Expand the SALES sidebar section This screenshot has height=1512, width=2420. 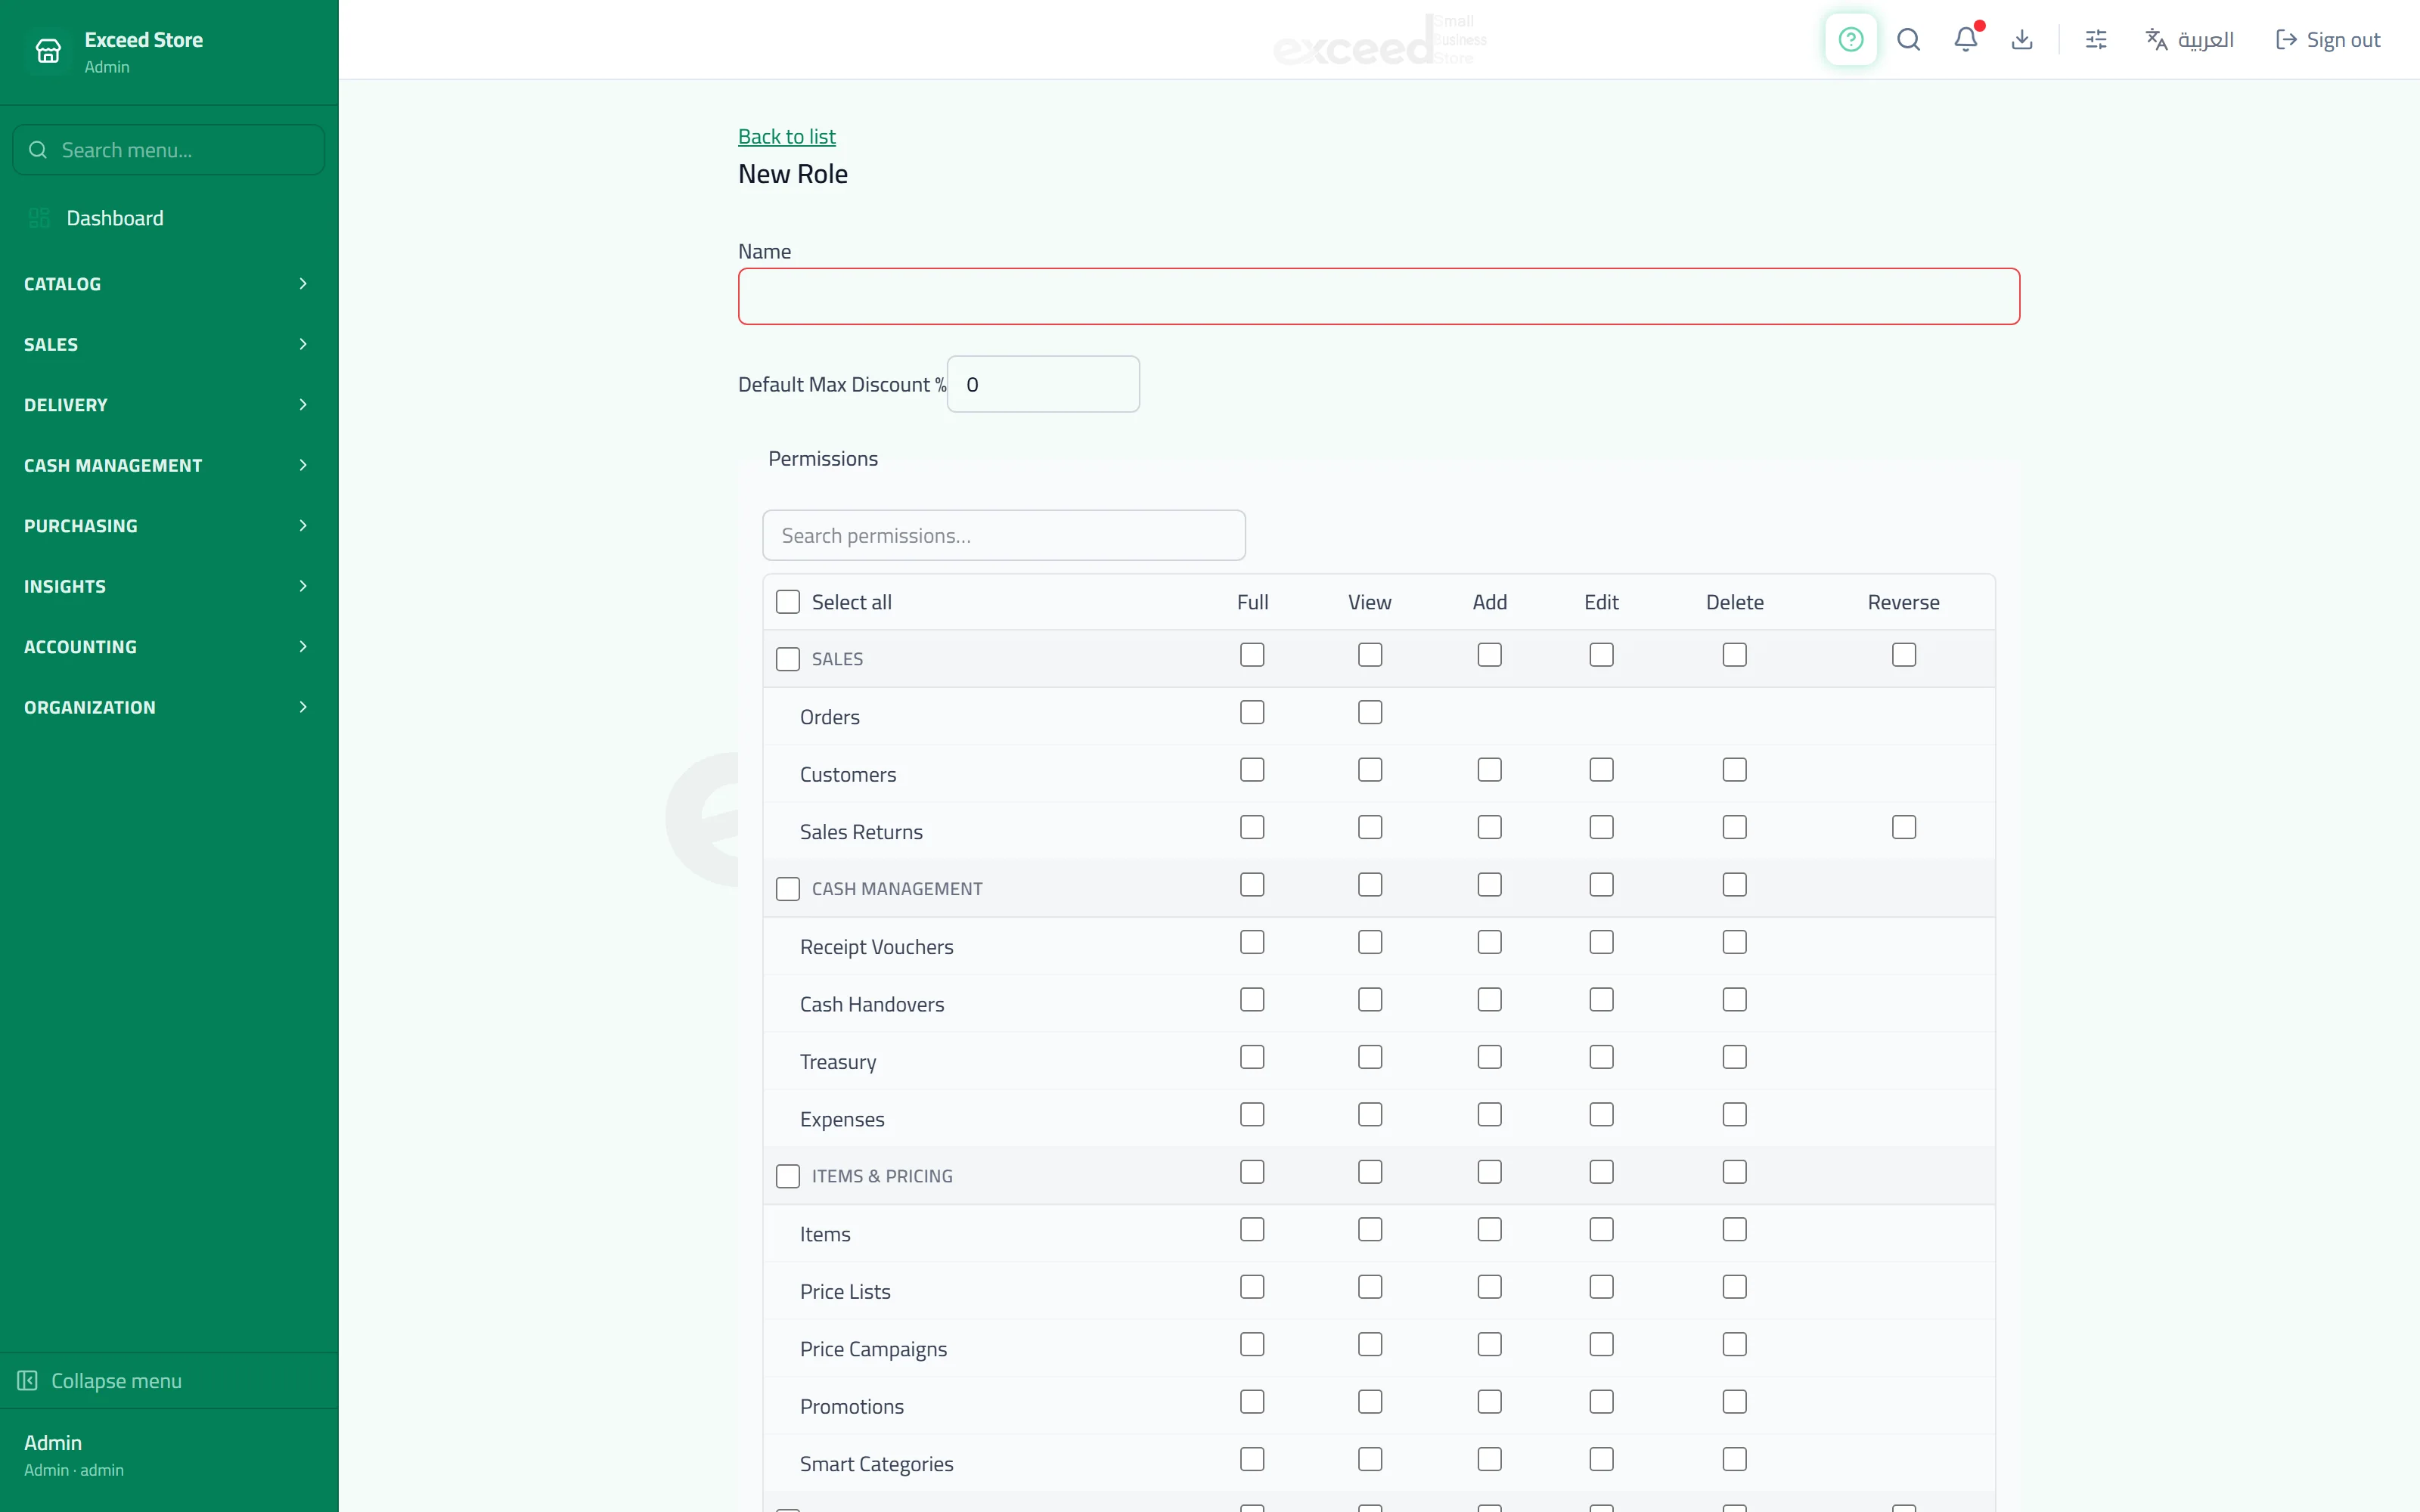pyautogui.click(x=169, y=344)
